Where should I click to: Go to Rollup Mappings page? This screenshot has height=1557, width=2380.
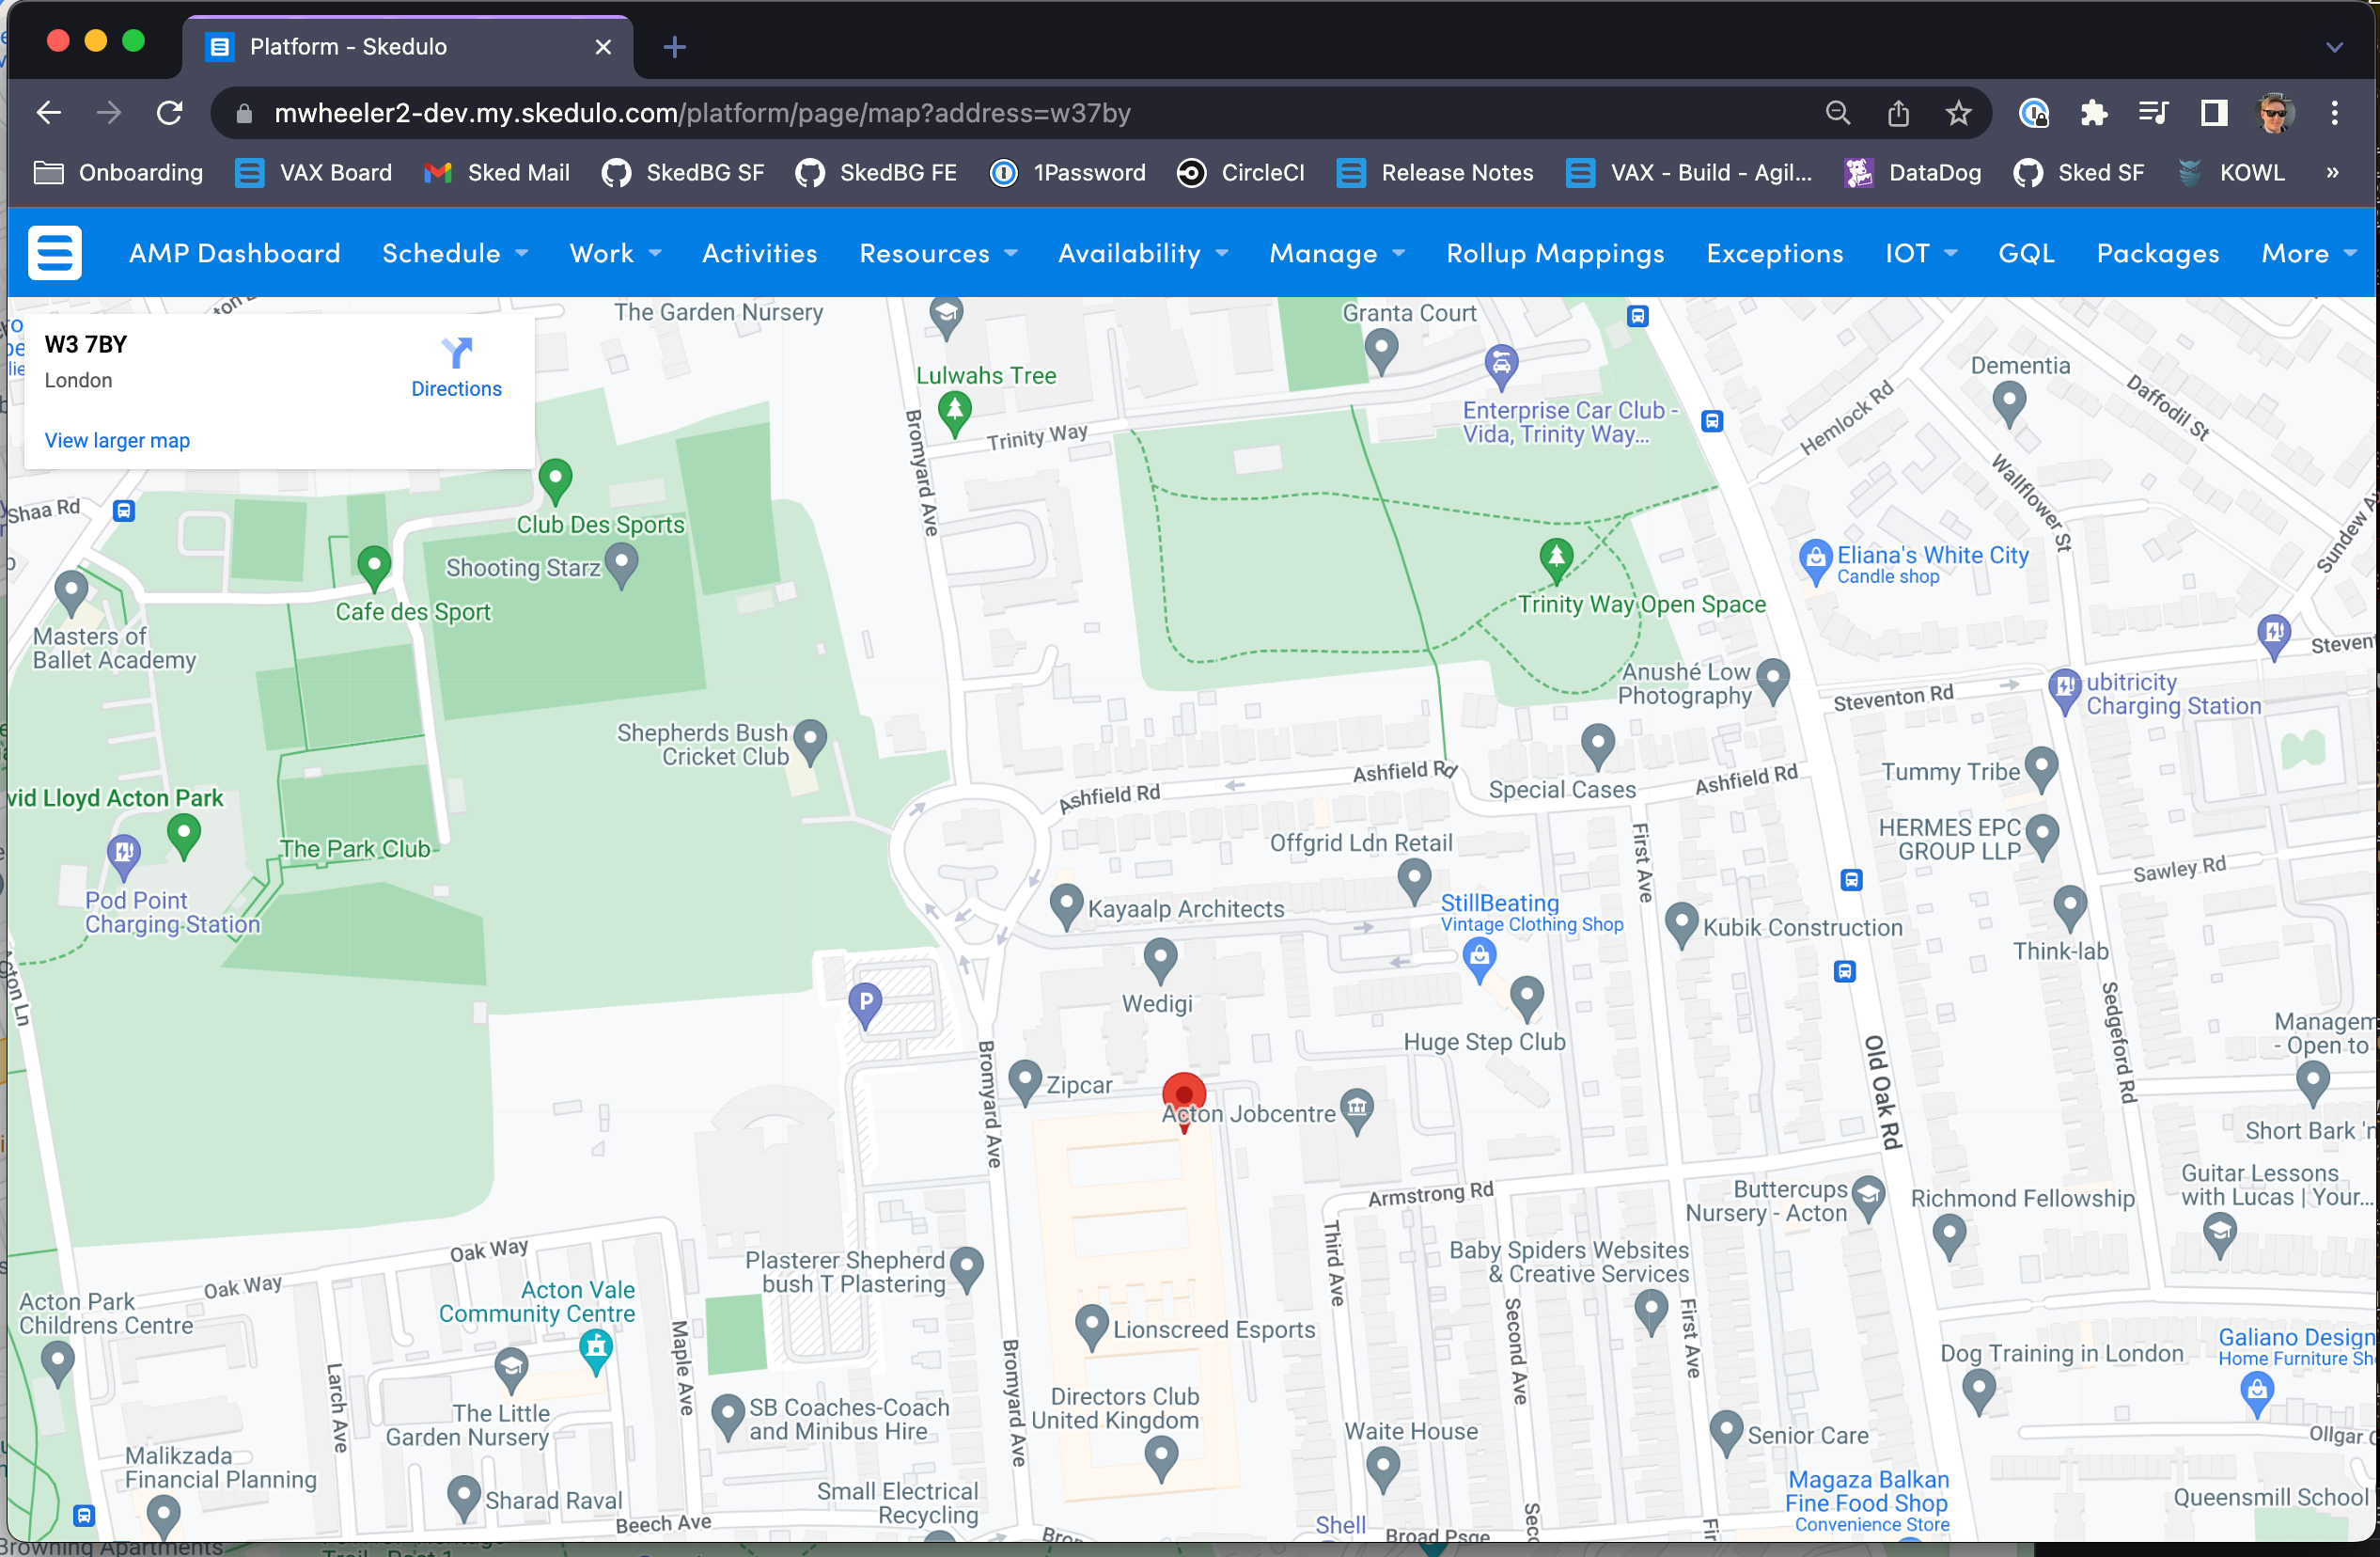pos(1555,253)
